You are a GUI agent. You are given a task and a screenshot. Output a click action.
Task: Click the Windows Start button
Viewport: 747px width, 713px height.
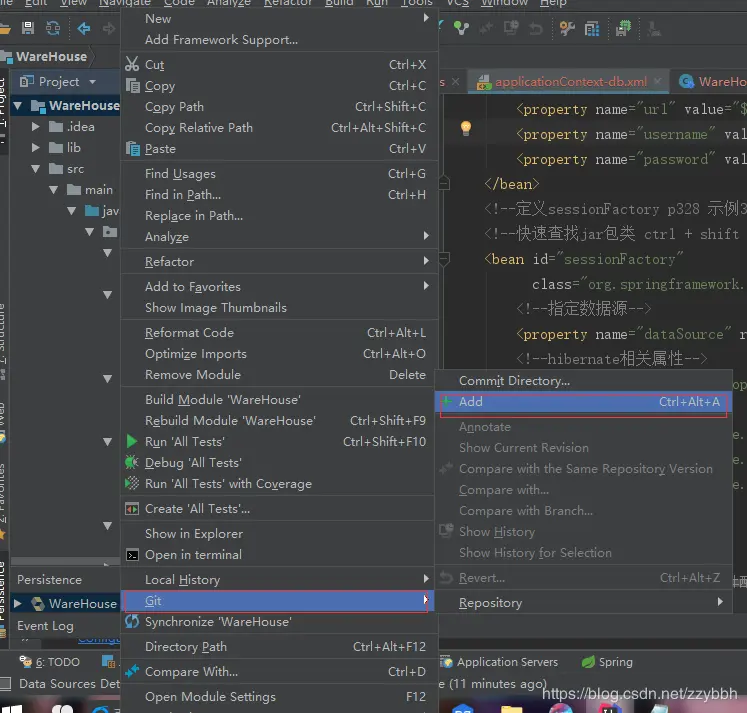tap(12, 709)
